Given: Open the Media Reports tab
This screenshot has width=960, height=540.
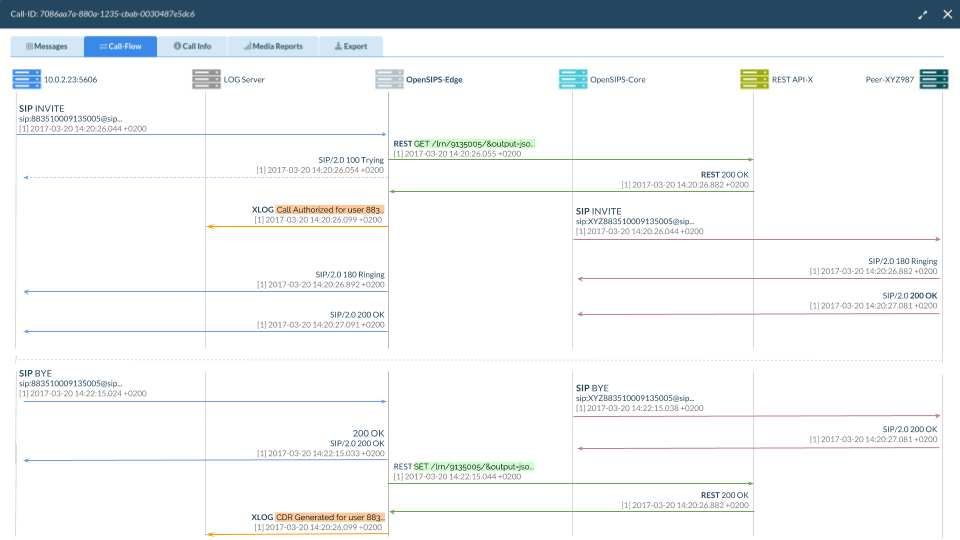Looking at the screenshot, I should pyautogui.click(x=272, y=46).
